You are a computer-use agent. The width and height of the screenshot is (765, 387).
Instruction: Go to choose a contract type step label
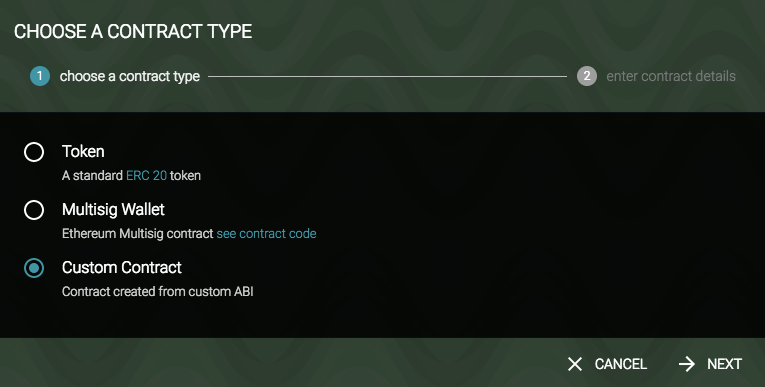tap(130, 76)
